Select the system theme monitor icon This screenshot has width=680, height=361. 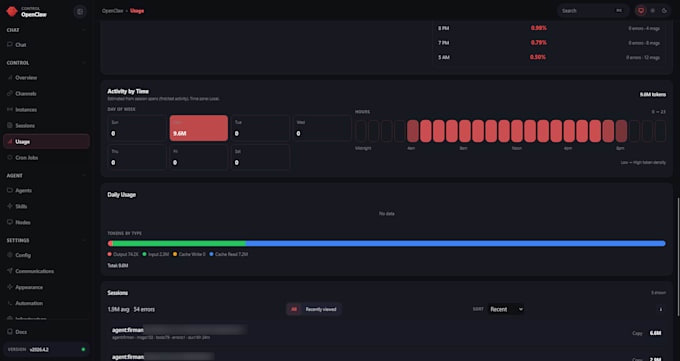tap(641, 11)
